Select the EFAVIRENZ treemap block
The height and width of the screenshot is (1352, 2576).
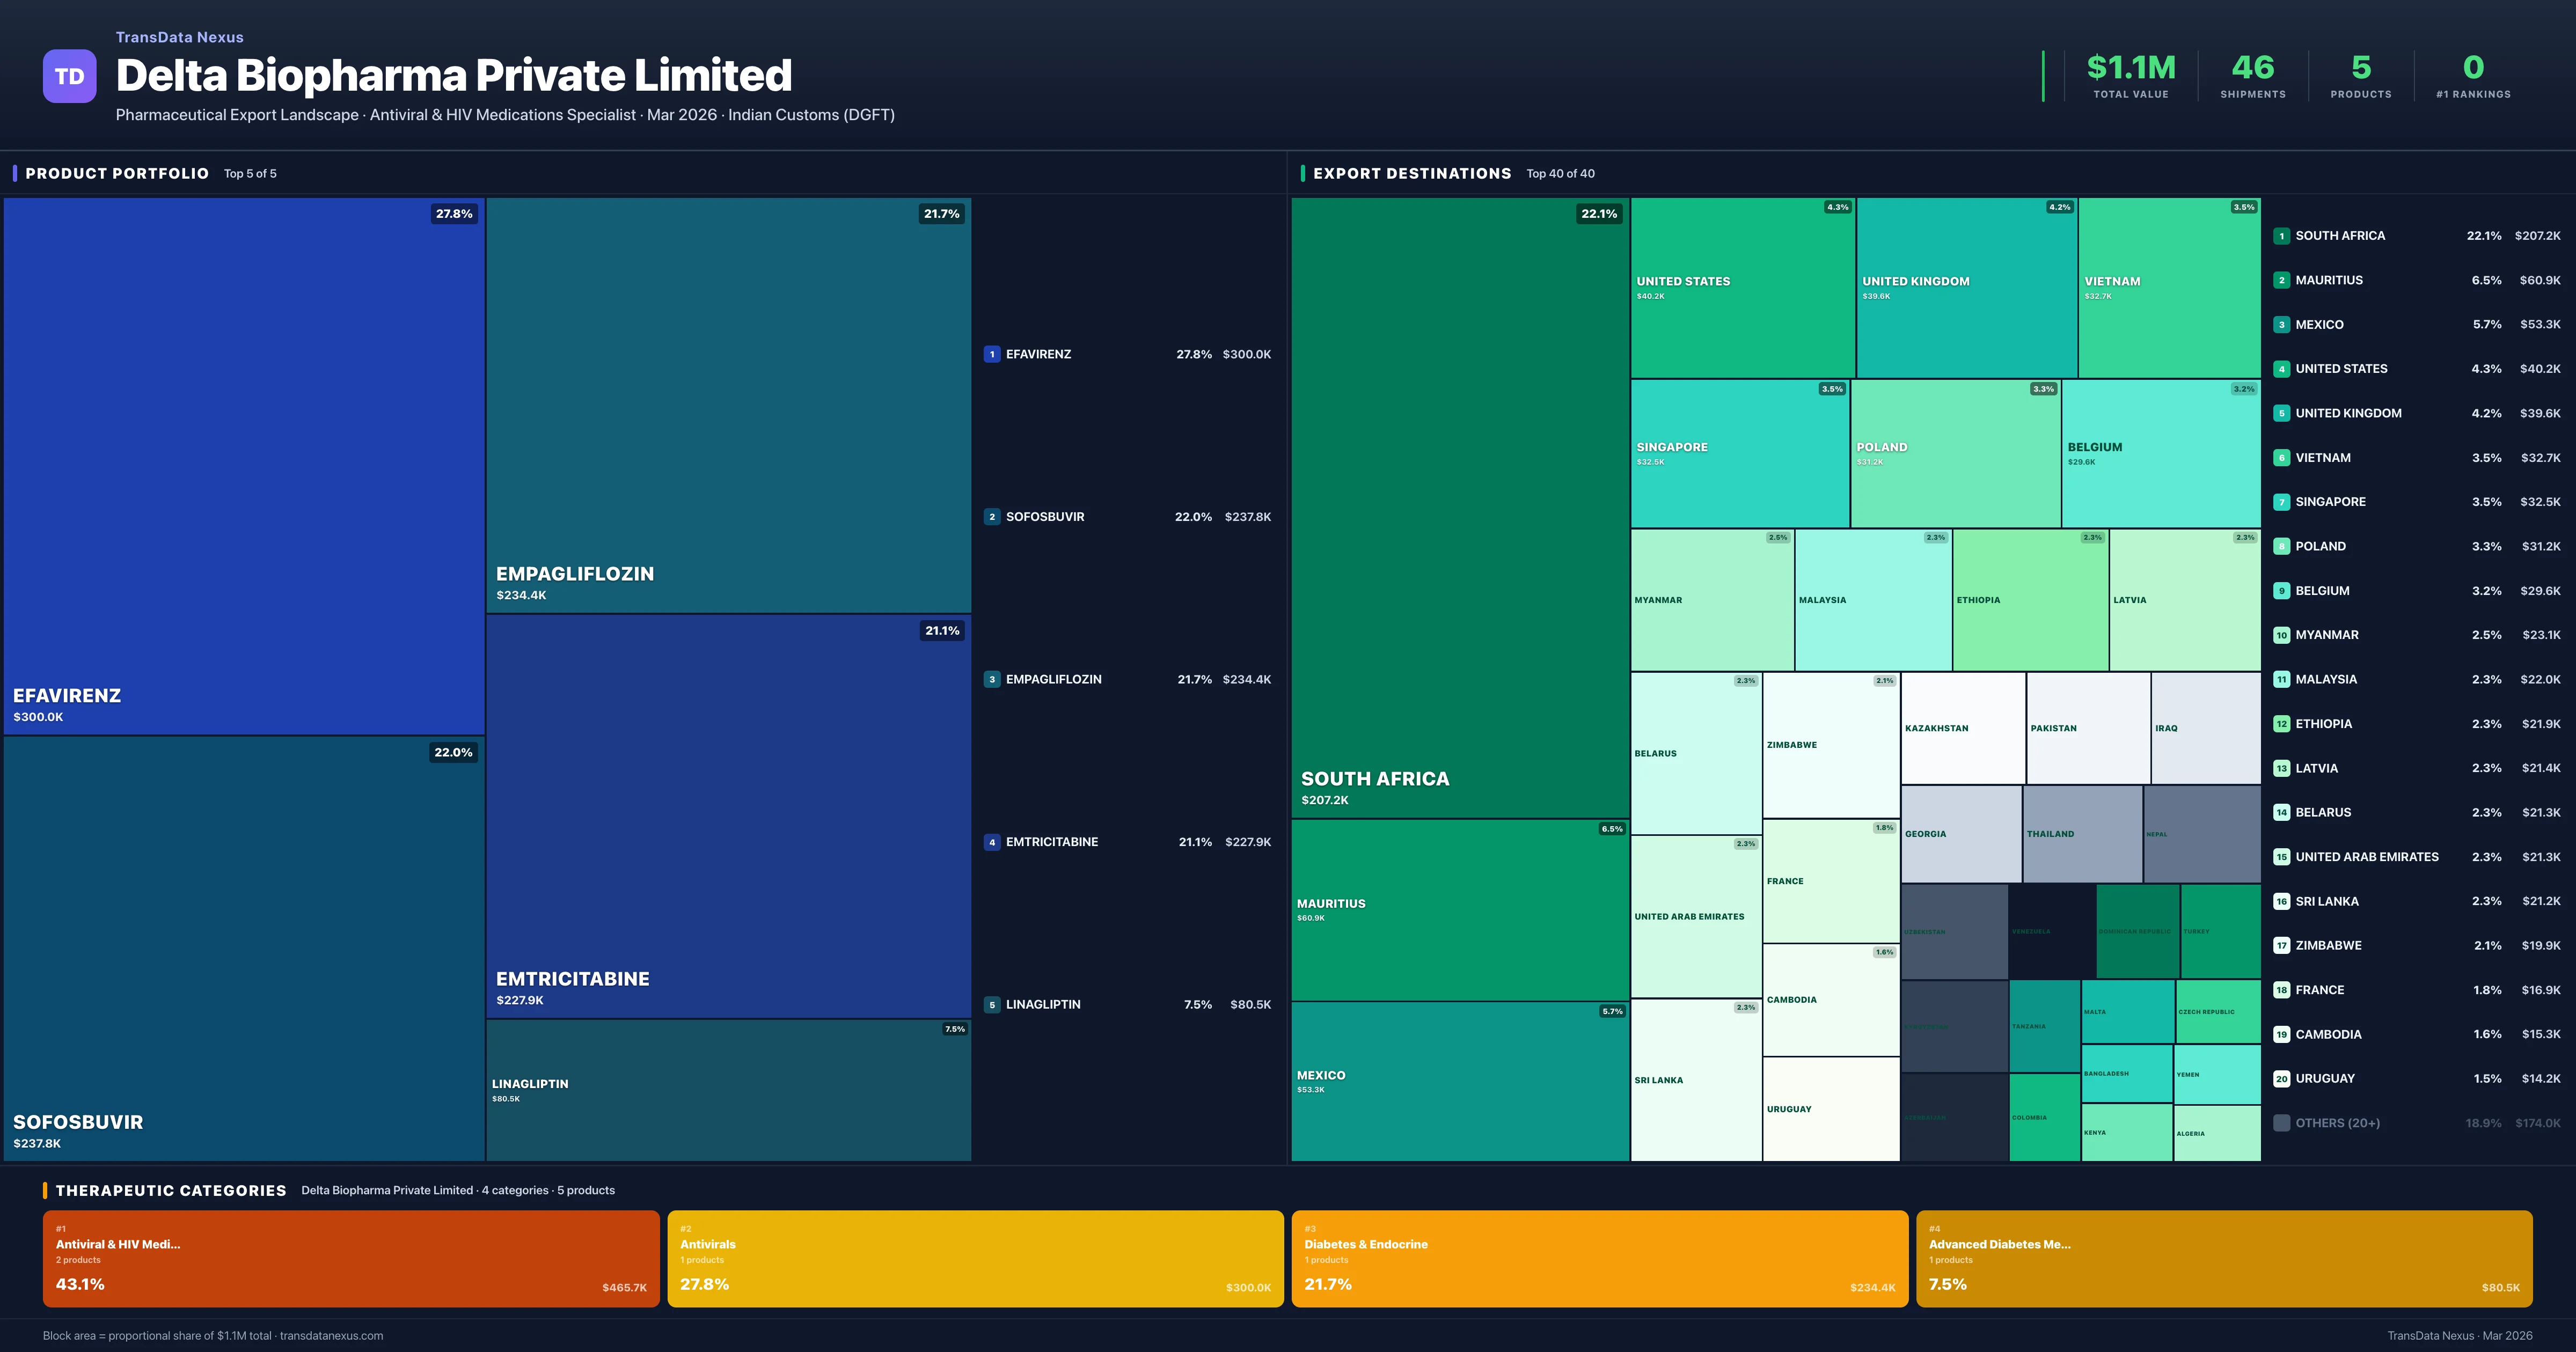[244, 465]
